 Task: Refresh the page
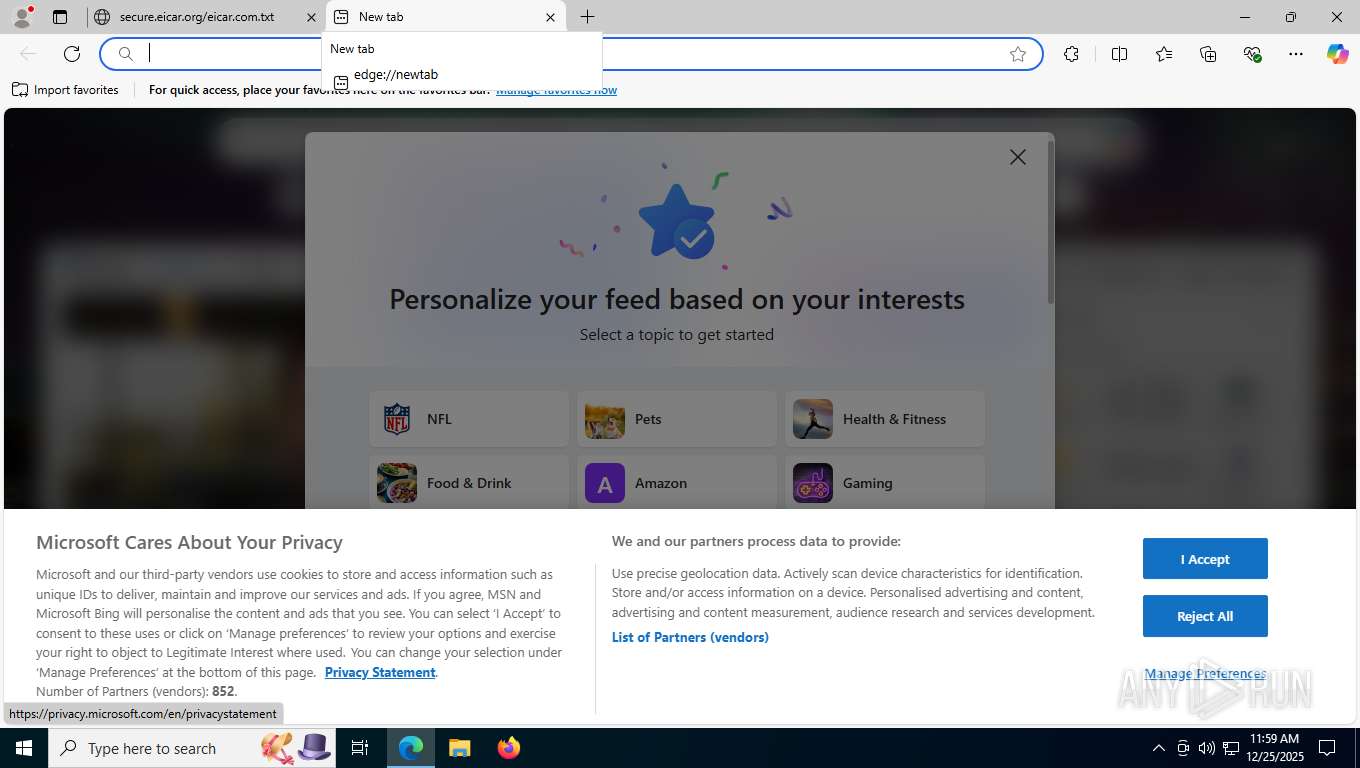(x=72, y=54)
